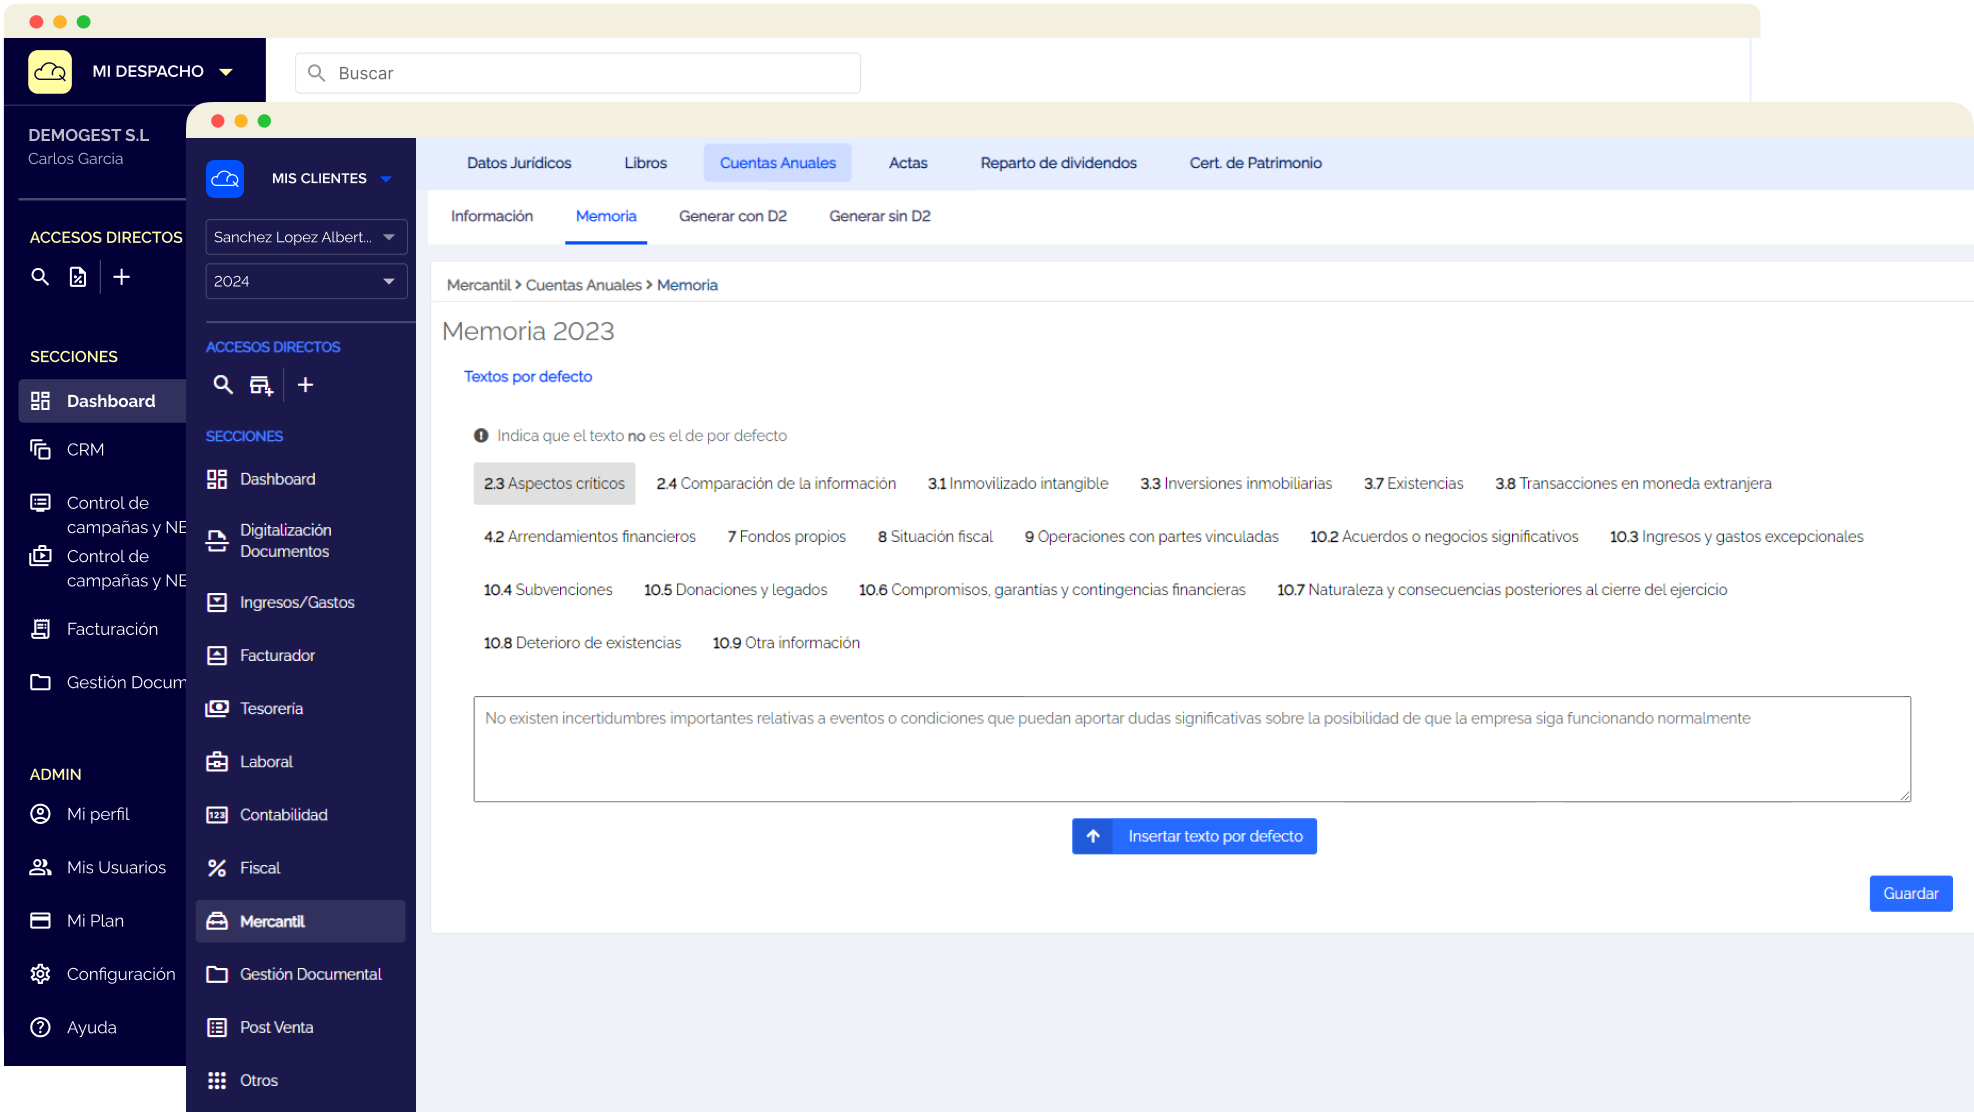Click the cloud logo next to MIS CLIENTES
The image size is (1974, 1112).
coord(225,178)
